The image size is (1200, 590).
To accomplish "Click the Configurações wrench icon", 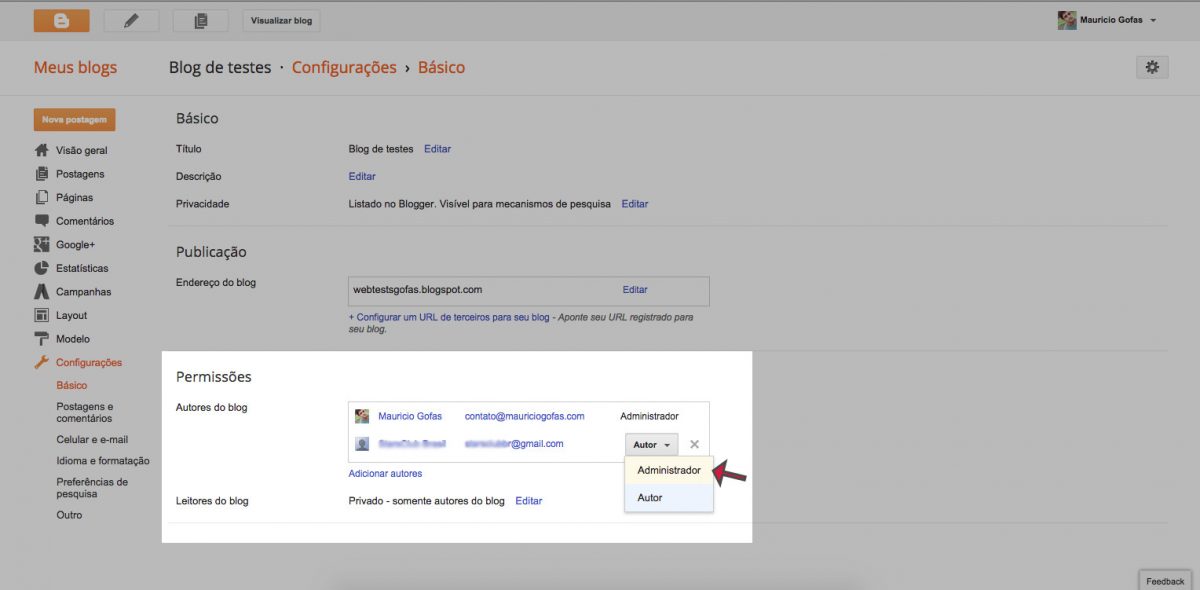I will (42, 362).
